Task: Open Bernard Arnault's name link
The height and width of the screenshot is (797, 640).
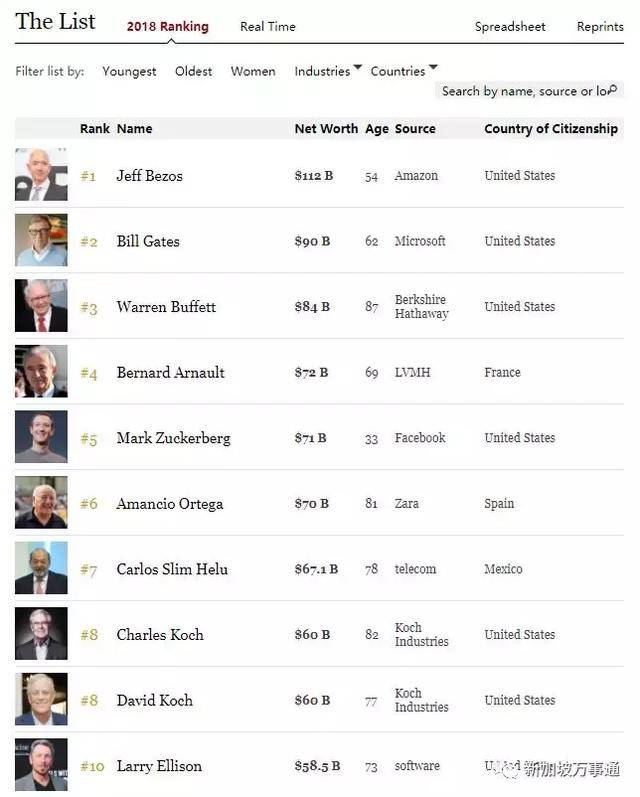Action: pyautogui.click(x=170, y=372)
